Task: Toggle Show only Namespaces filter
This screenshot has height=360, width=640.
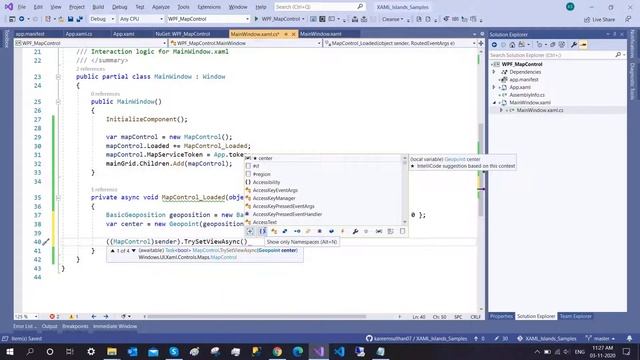Action: tap(262, 231)
